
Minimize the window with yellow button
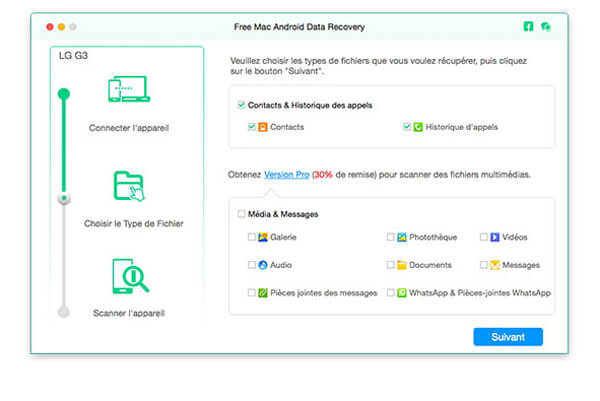click(61, 27)
